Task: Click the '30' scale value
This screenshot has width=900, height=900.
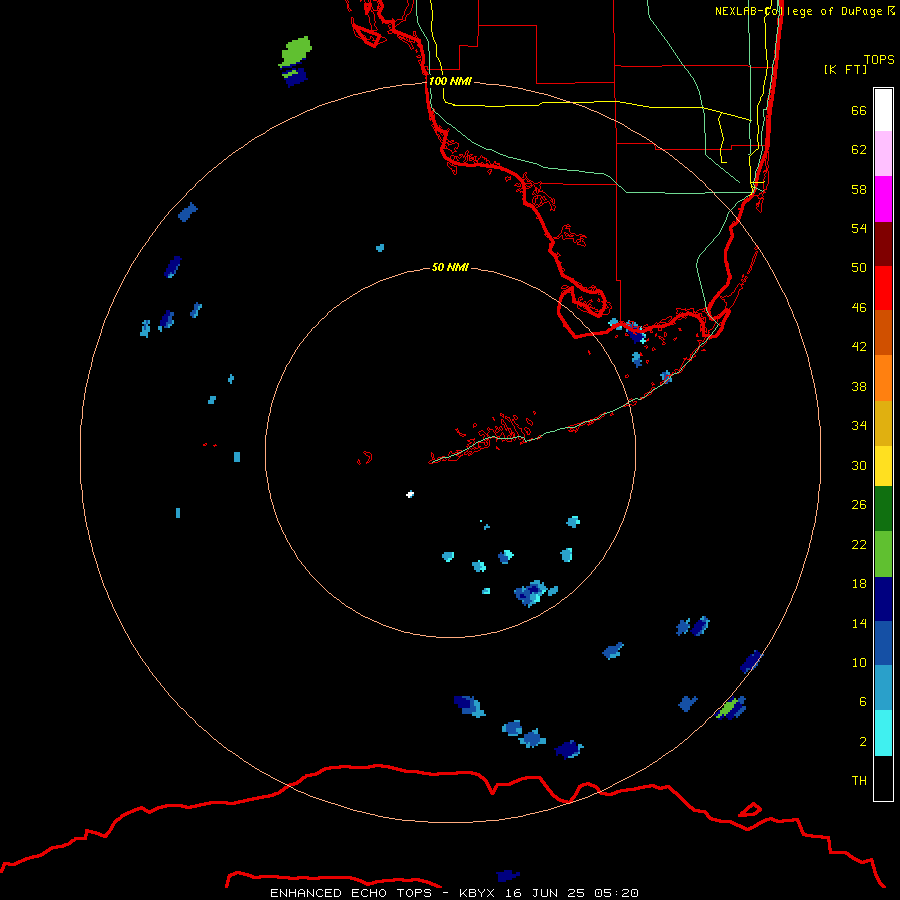Action: click(859, 465)
